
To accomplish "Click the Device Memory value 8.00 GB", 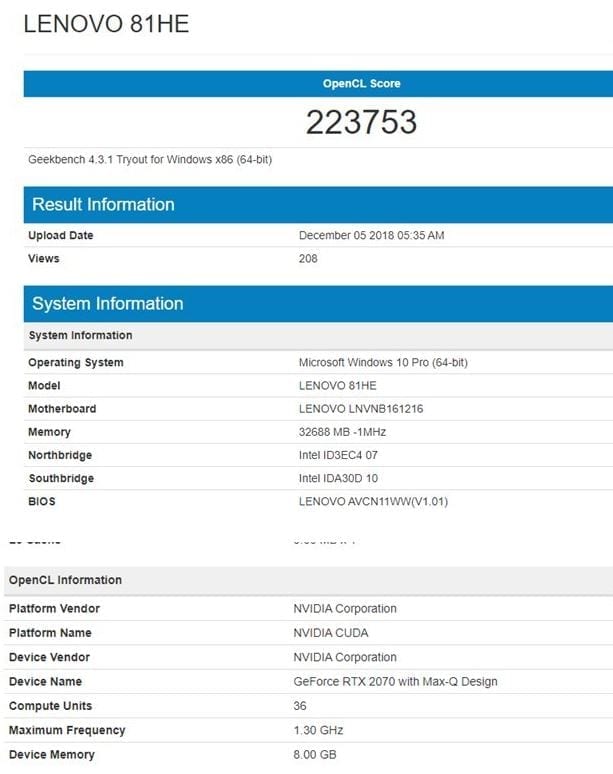I will [x=315, y=755].
